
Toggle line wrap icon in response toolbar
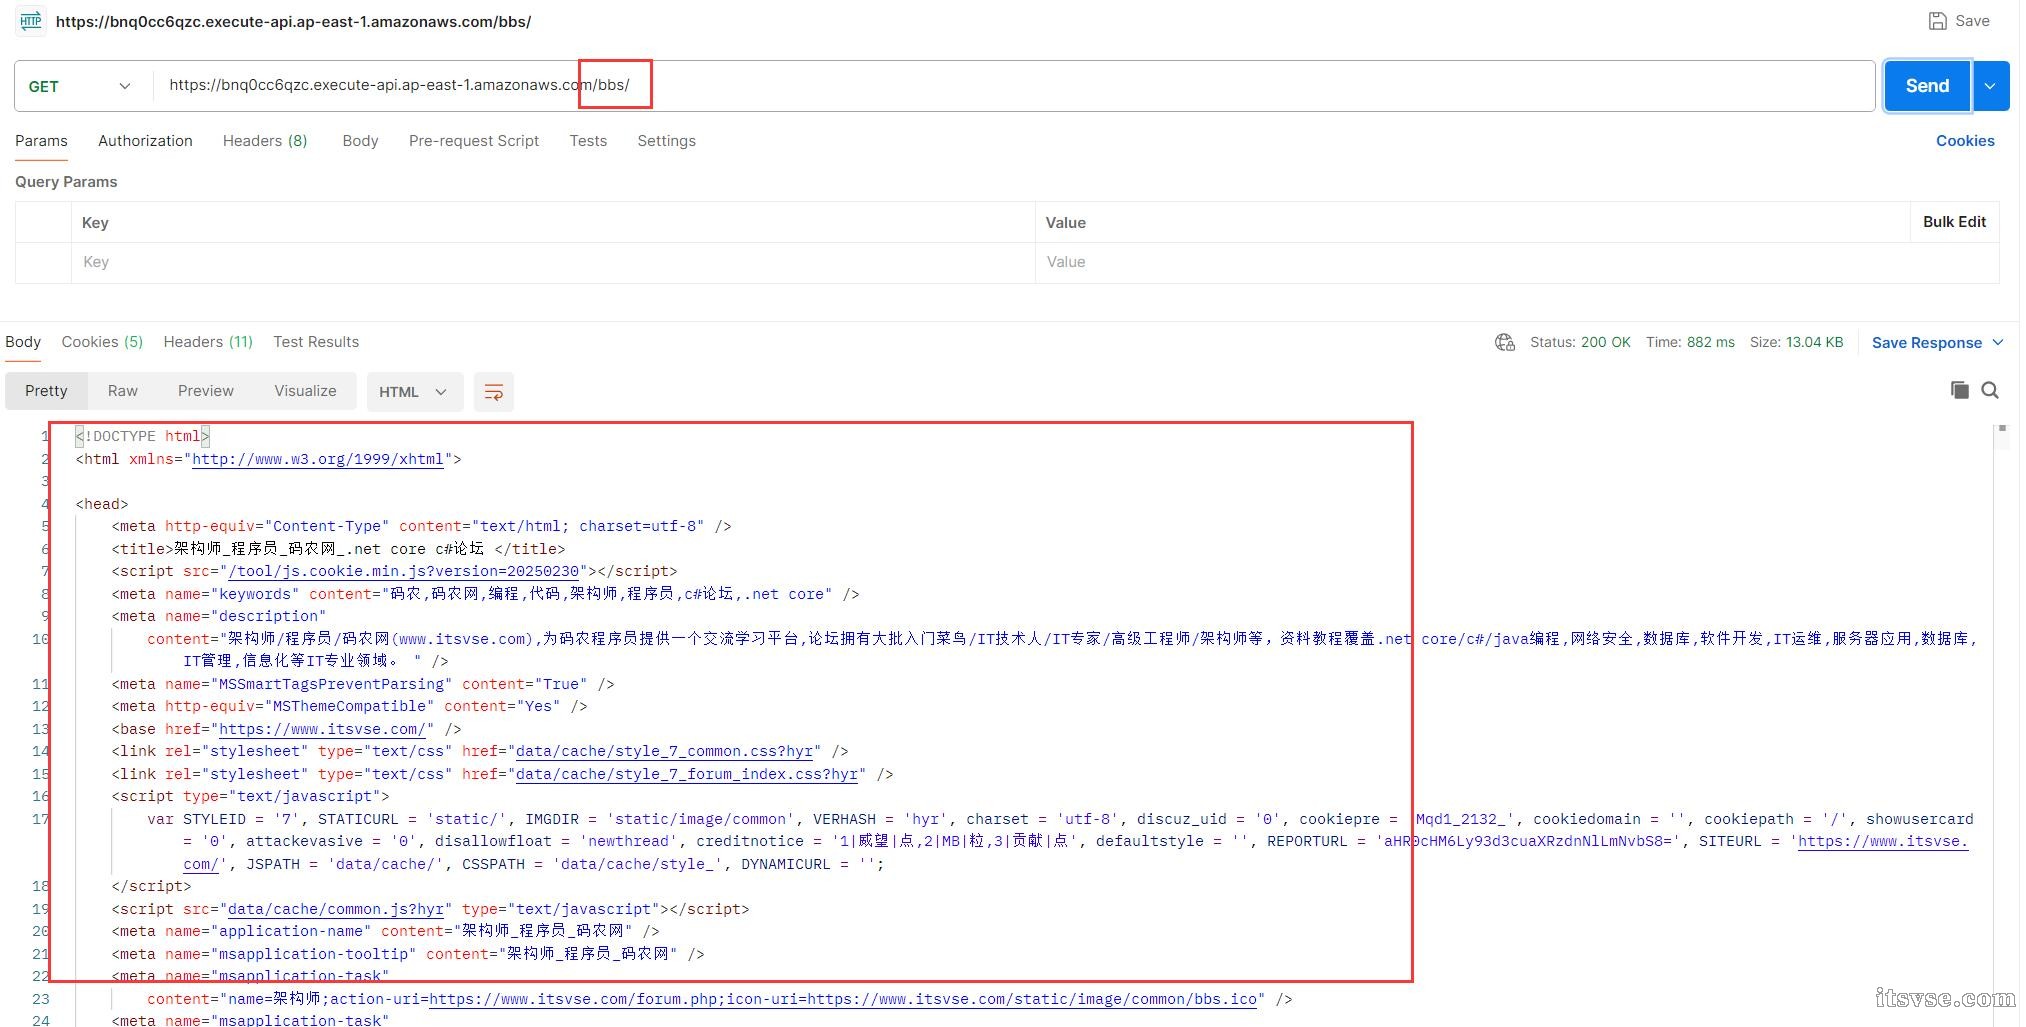point(494,392)
